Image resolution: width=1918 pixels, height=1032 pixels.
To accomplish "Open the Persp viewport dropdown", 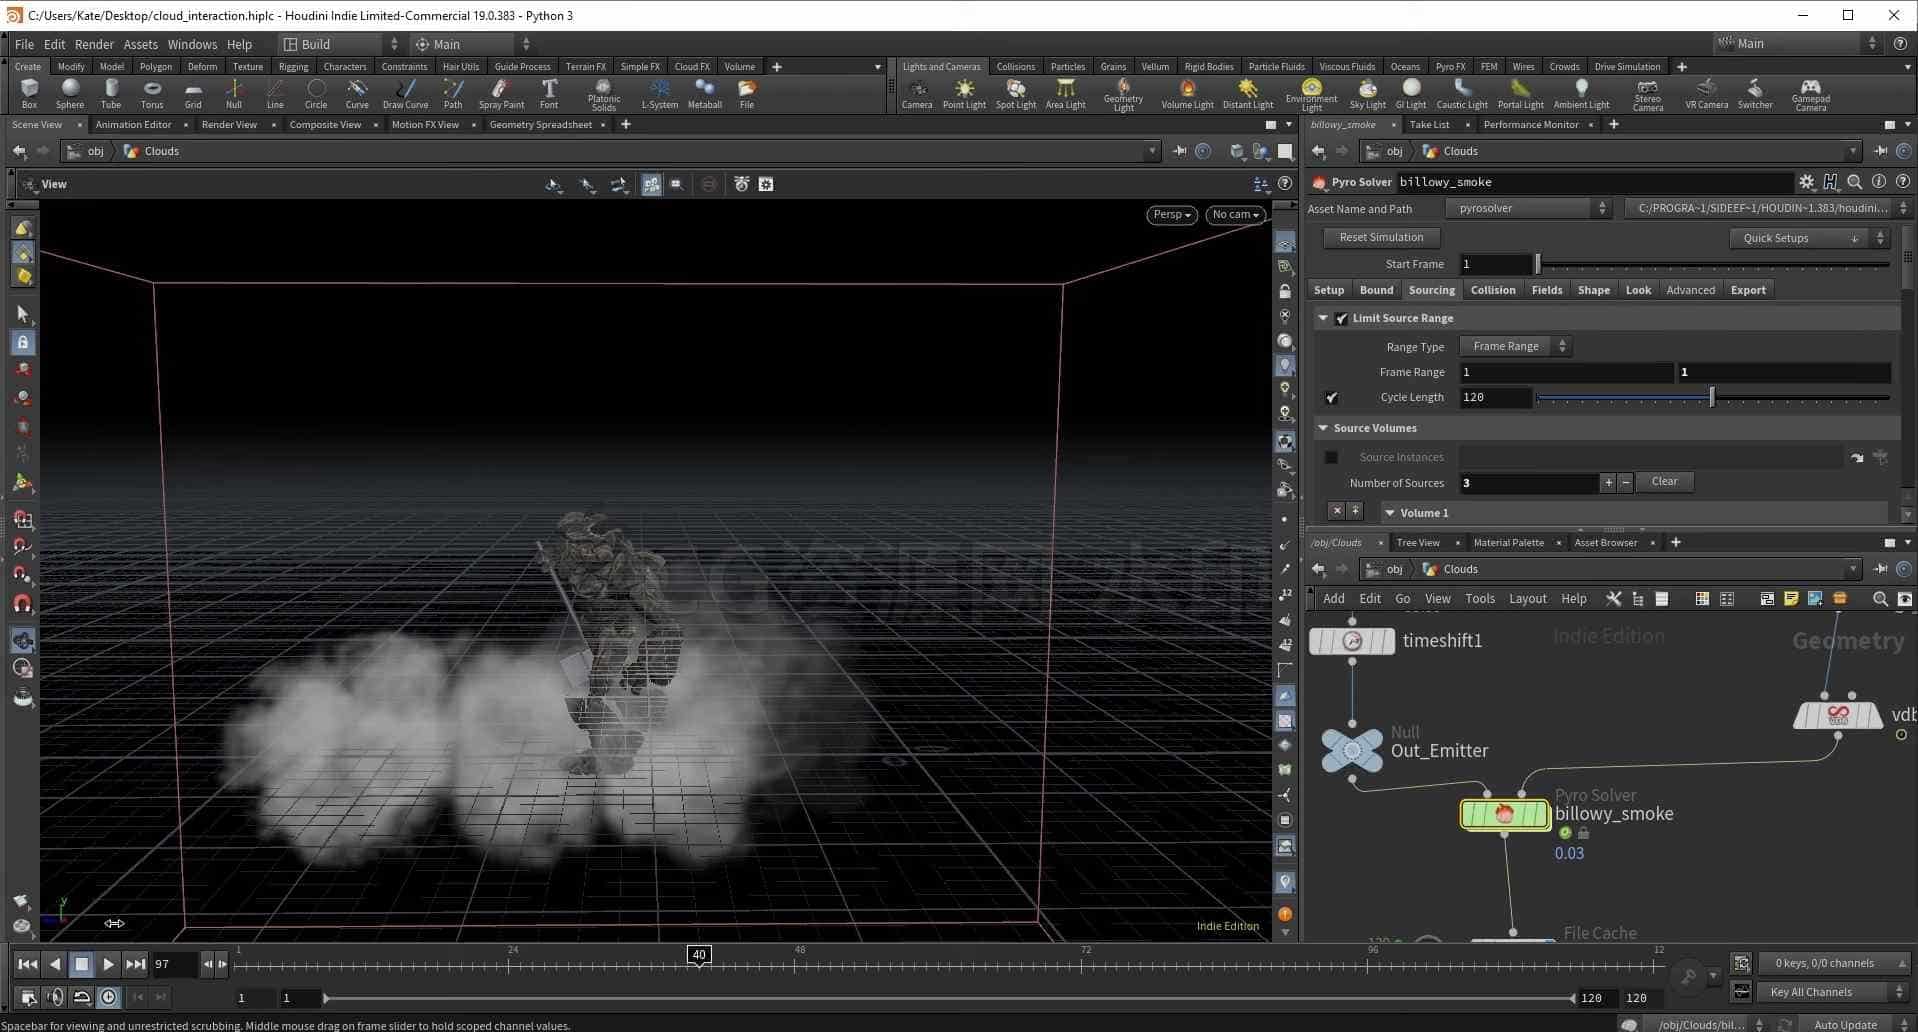I will pyautogui.click(x=1171, y=214).
